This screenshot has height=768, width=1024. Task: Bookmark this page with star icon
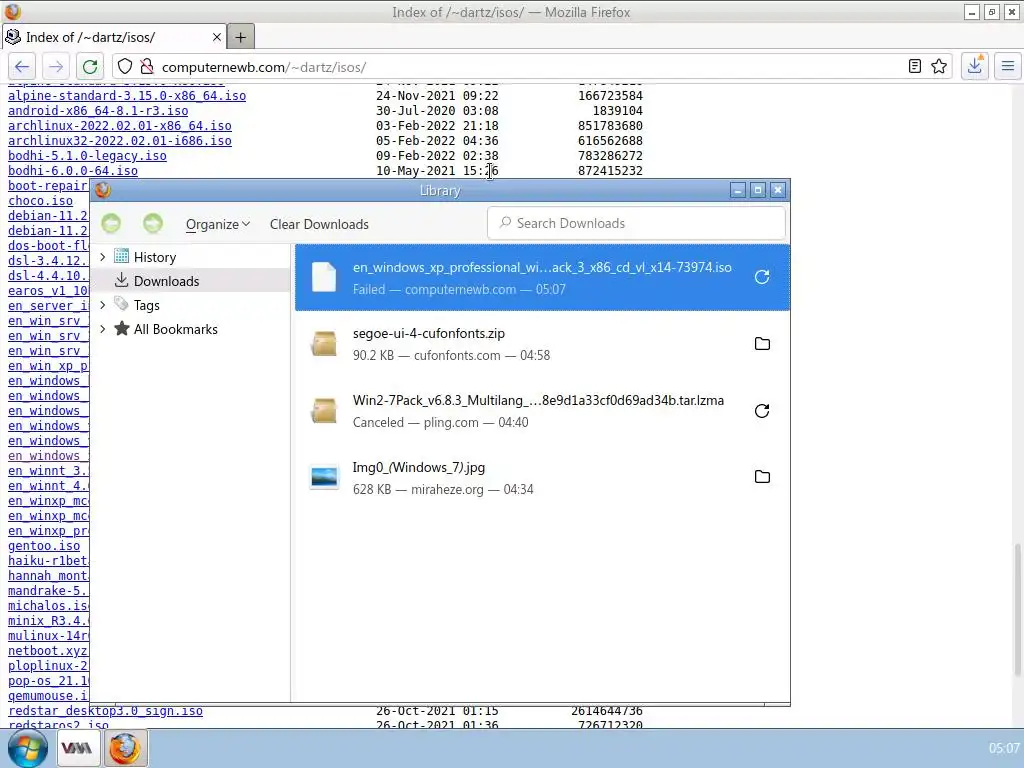click(x=939, y=67)
